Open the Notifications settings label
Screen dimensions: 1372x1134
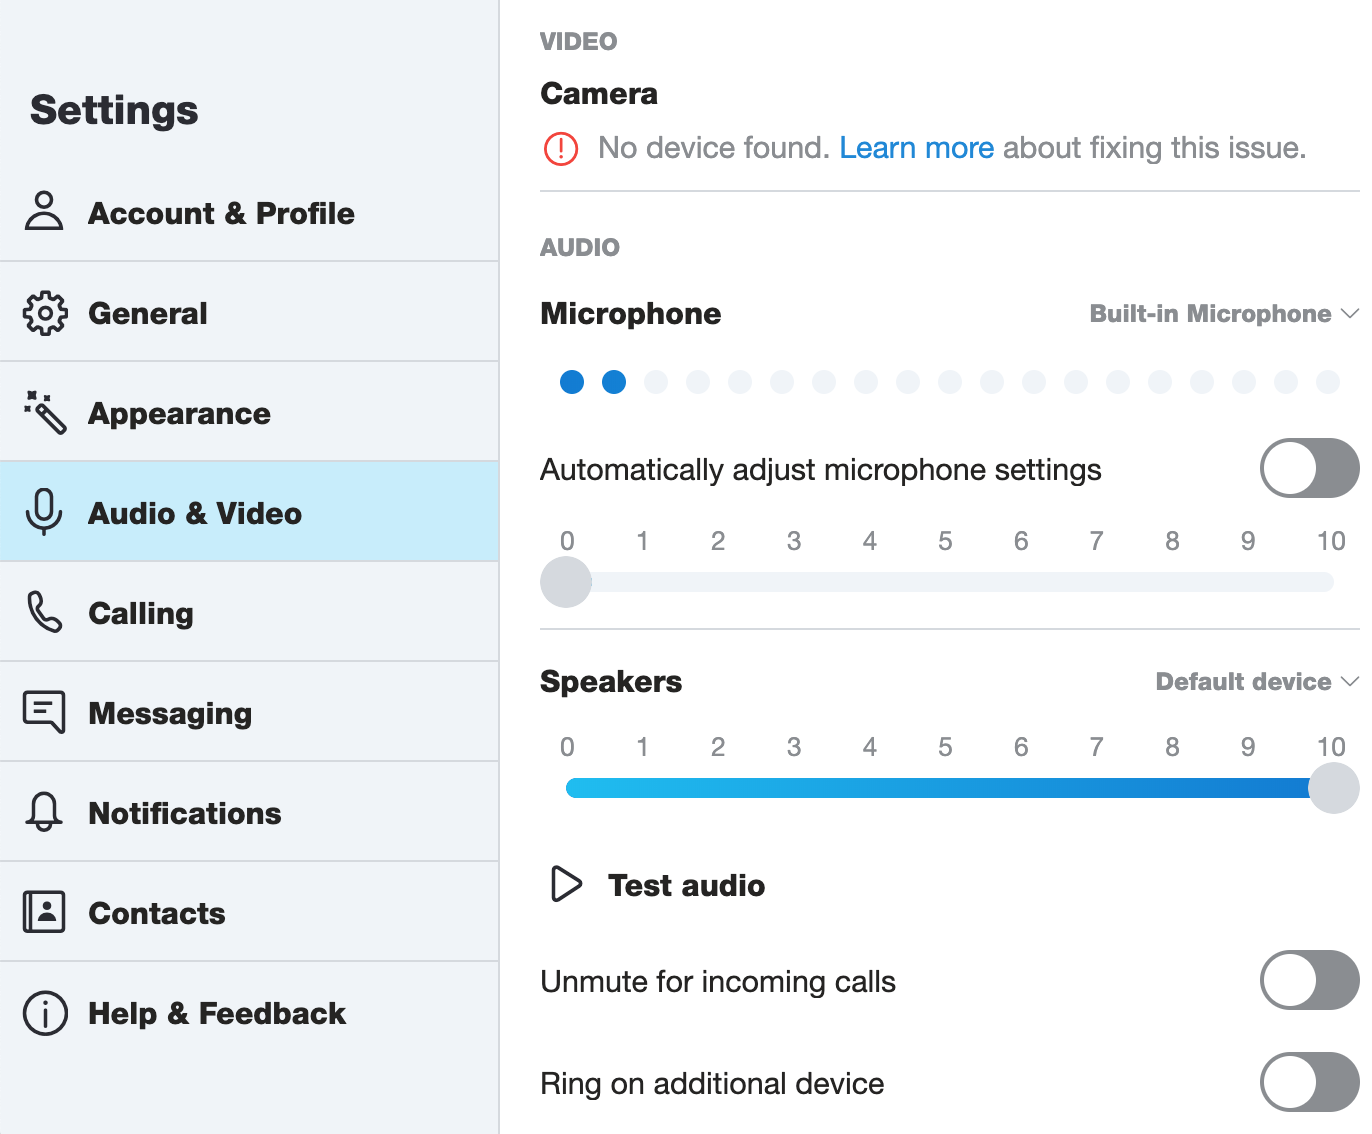click(185, 813)
